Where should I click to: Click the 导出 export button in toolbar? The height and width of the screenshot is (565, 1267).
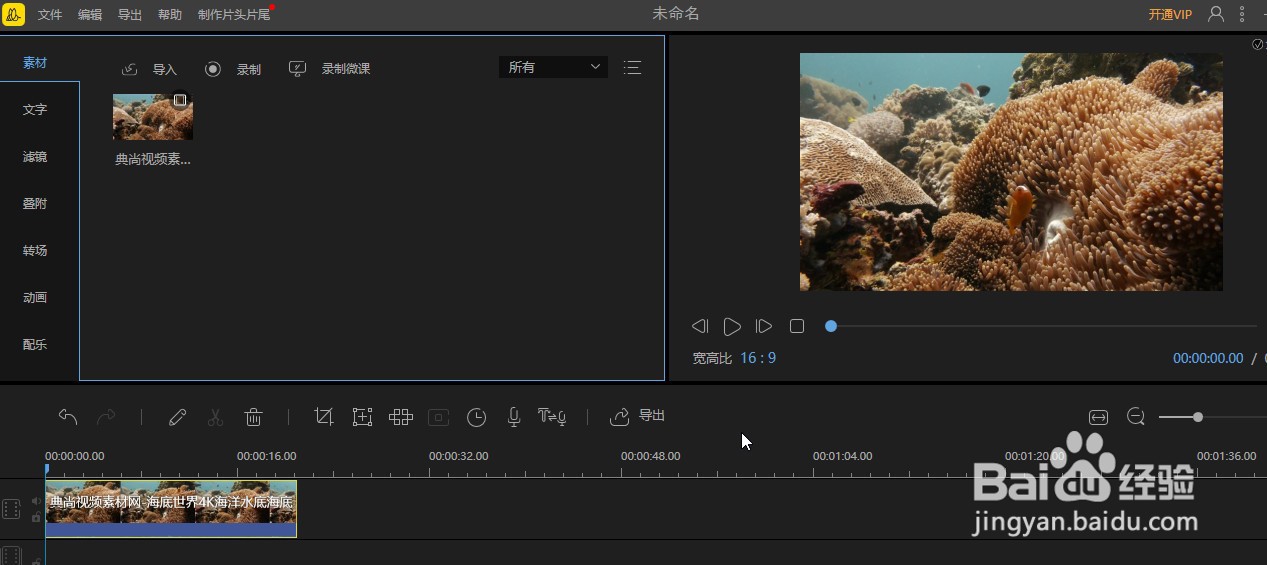pos(637,416)
